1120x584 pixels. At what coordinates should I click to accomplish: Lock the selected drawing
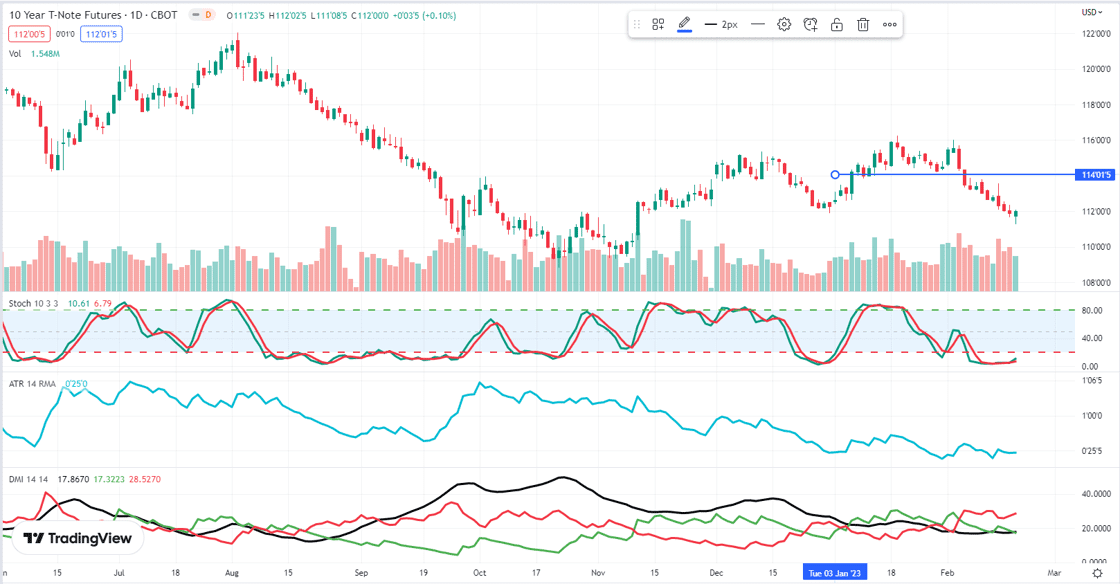coord(836,24)
